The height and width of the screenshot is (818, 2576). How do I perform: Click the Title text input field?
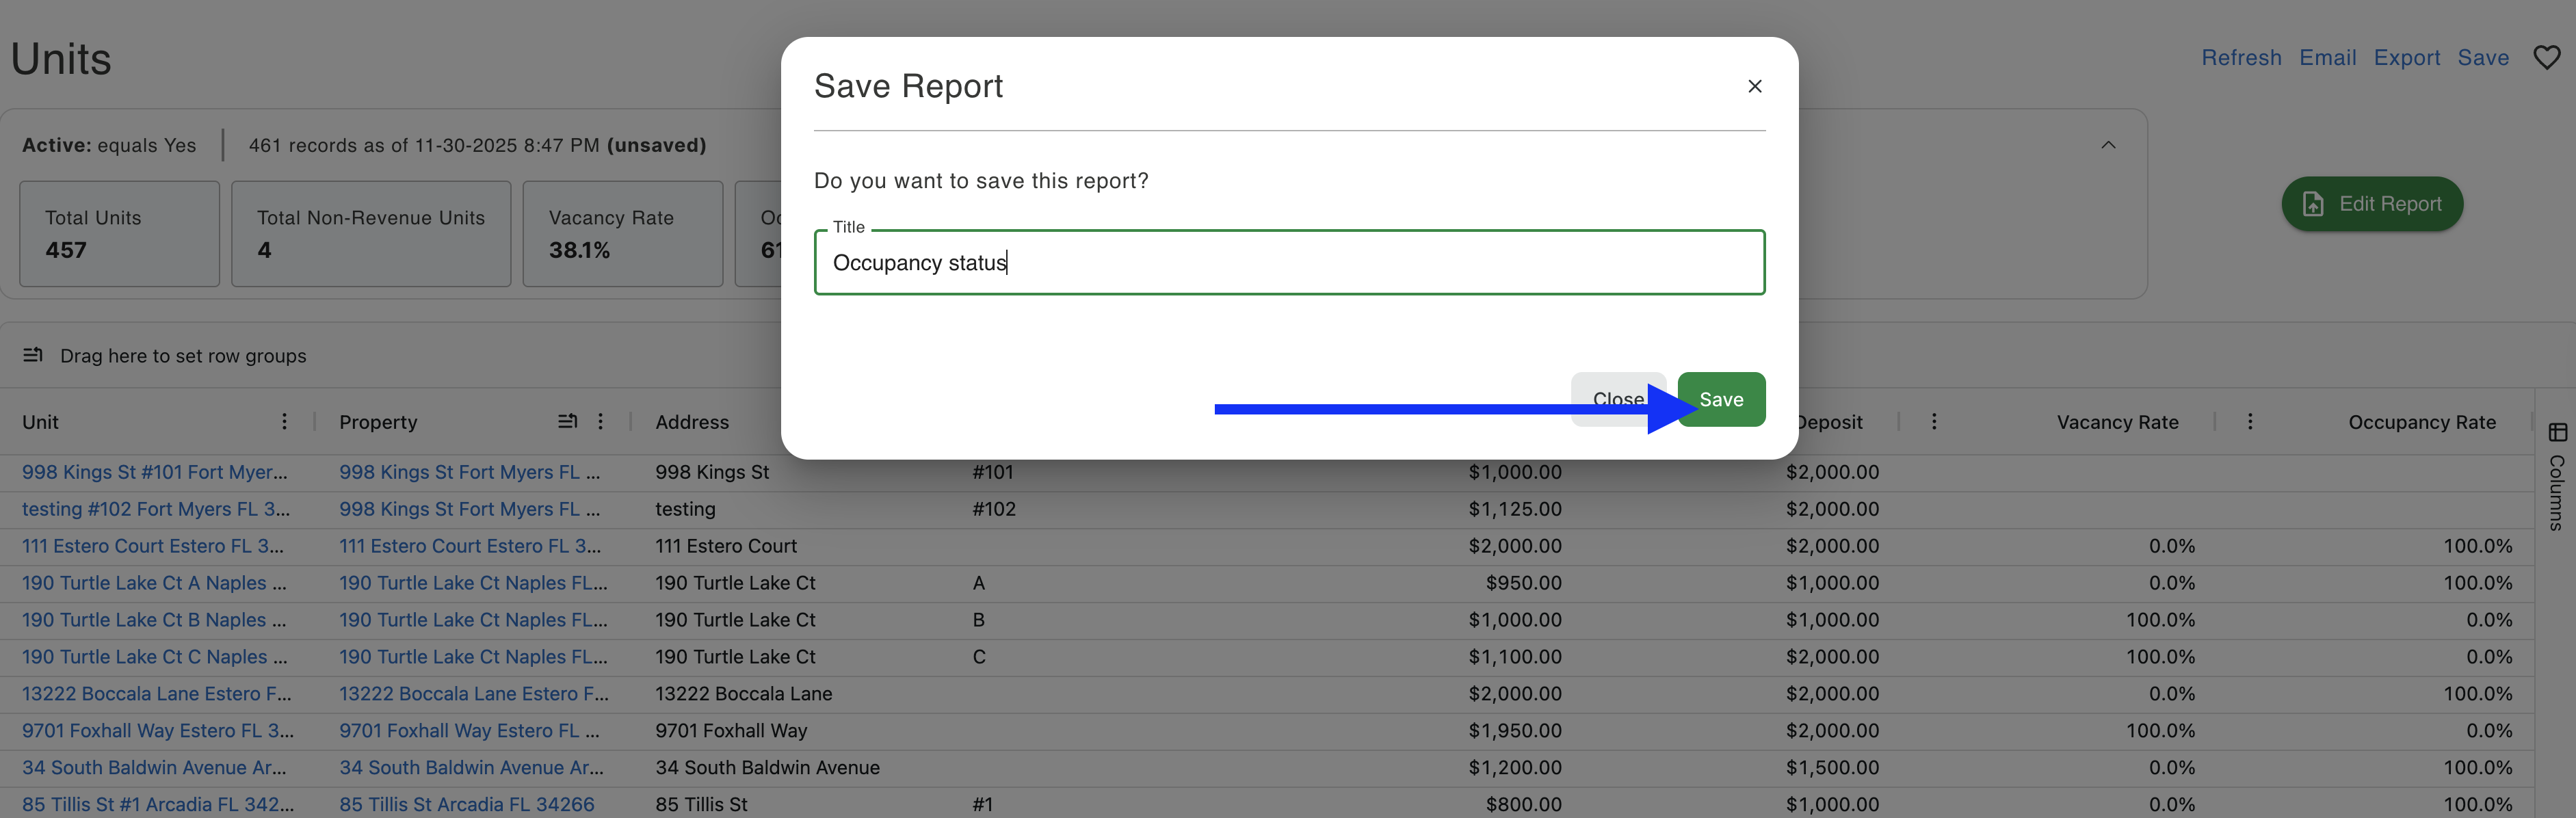point(1288,263)
